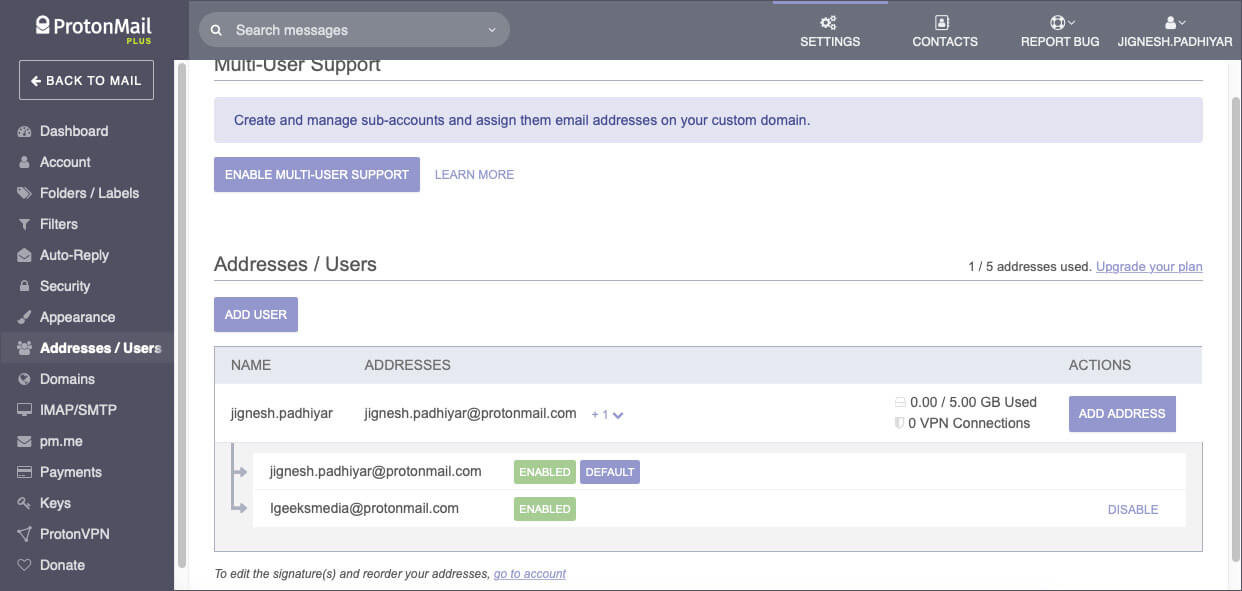
Task: Open the Security settings page
Action: click(x=65, y=286)
